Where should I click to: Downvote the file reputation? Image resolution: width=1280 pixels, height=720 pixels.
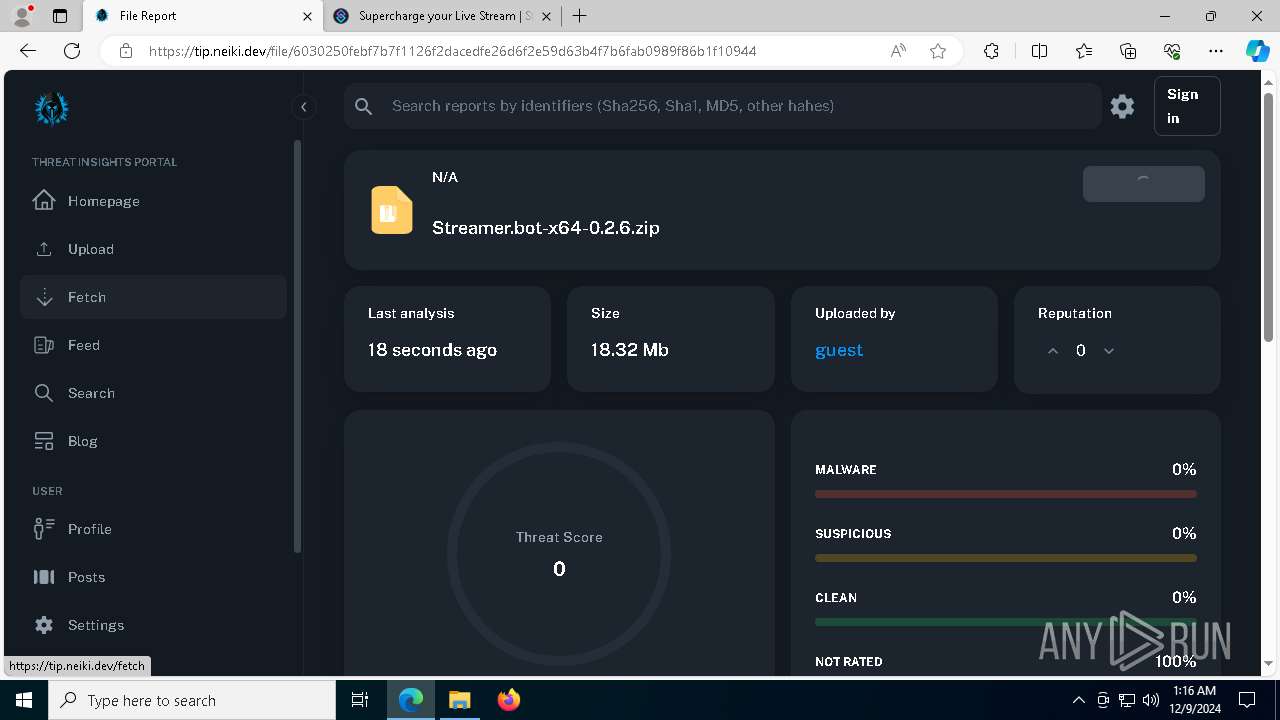pos(1109,351)
